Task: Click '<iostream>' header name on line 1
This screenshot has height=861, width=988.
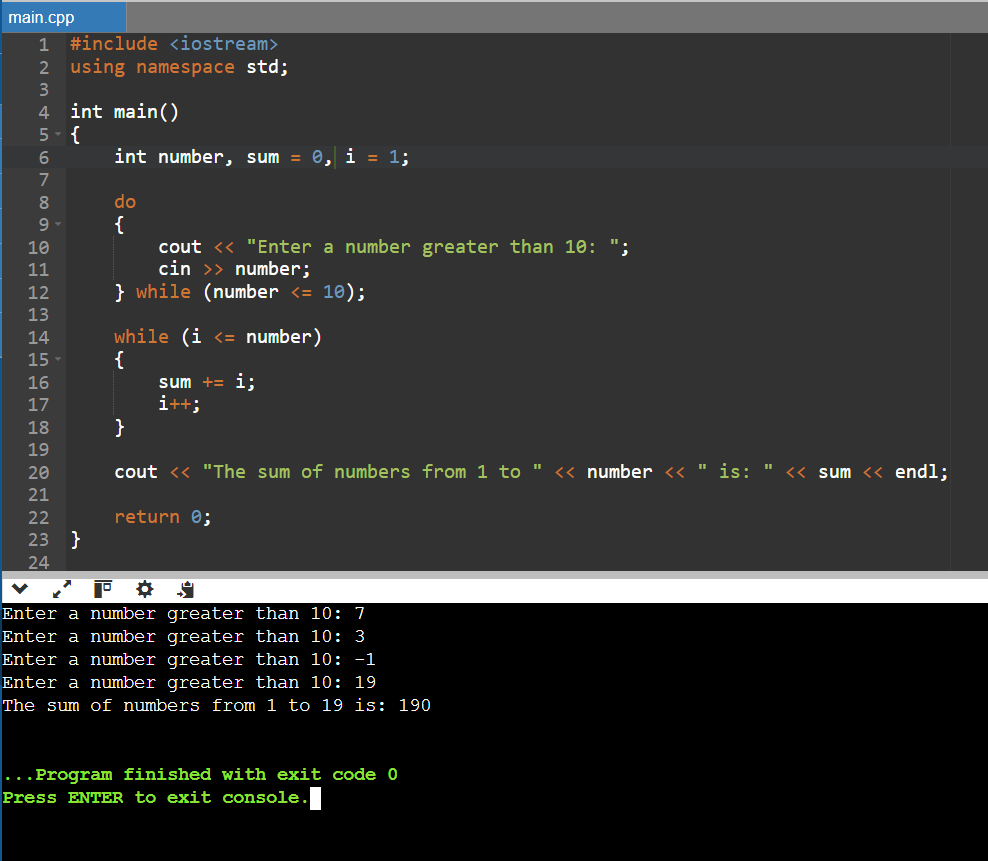Action: tap(224, 44)
